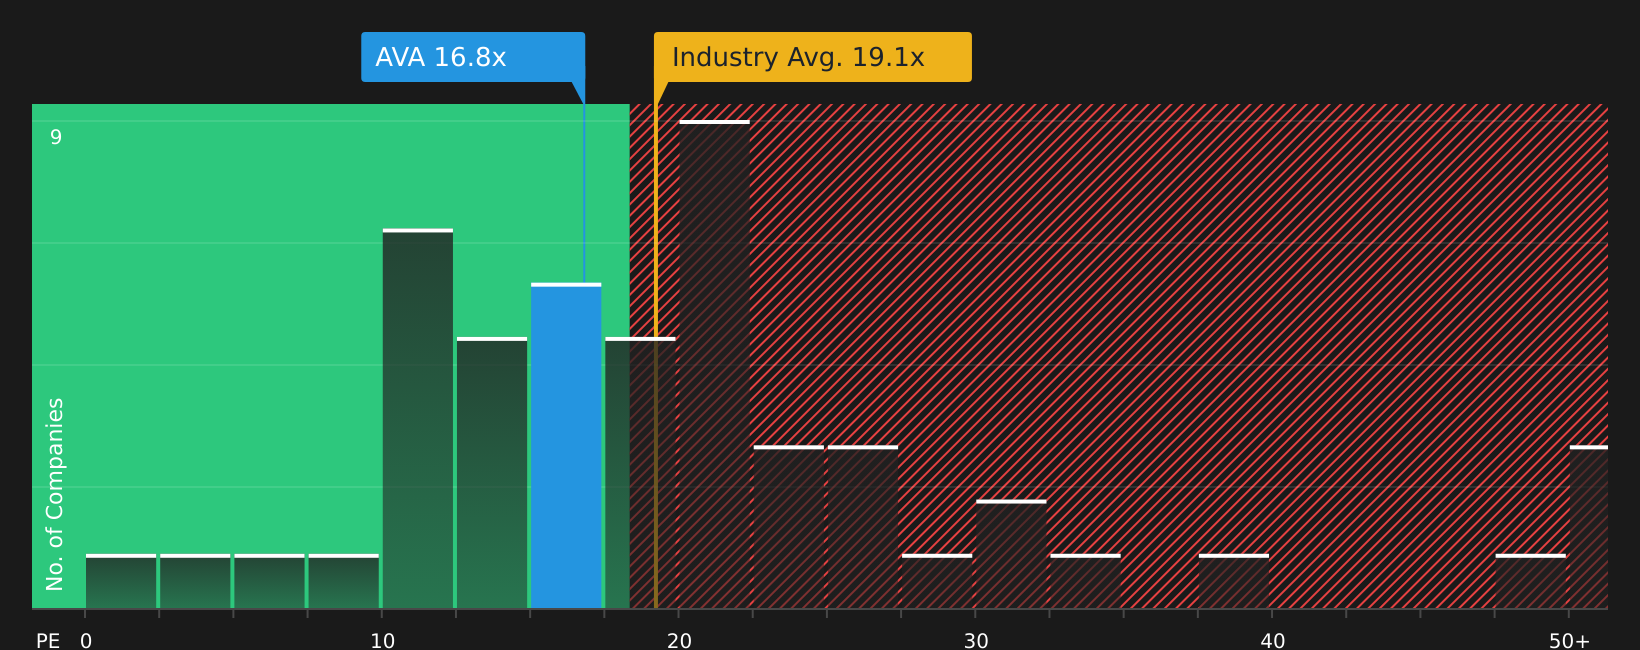
Task: Click the x-axis tick label '0'
Action: pos(86,641)
